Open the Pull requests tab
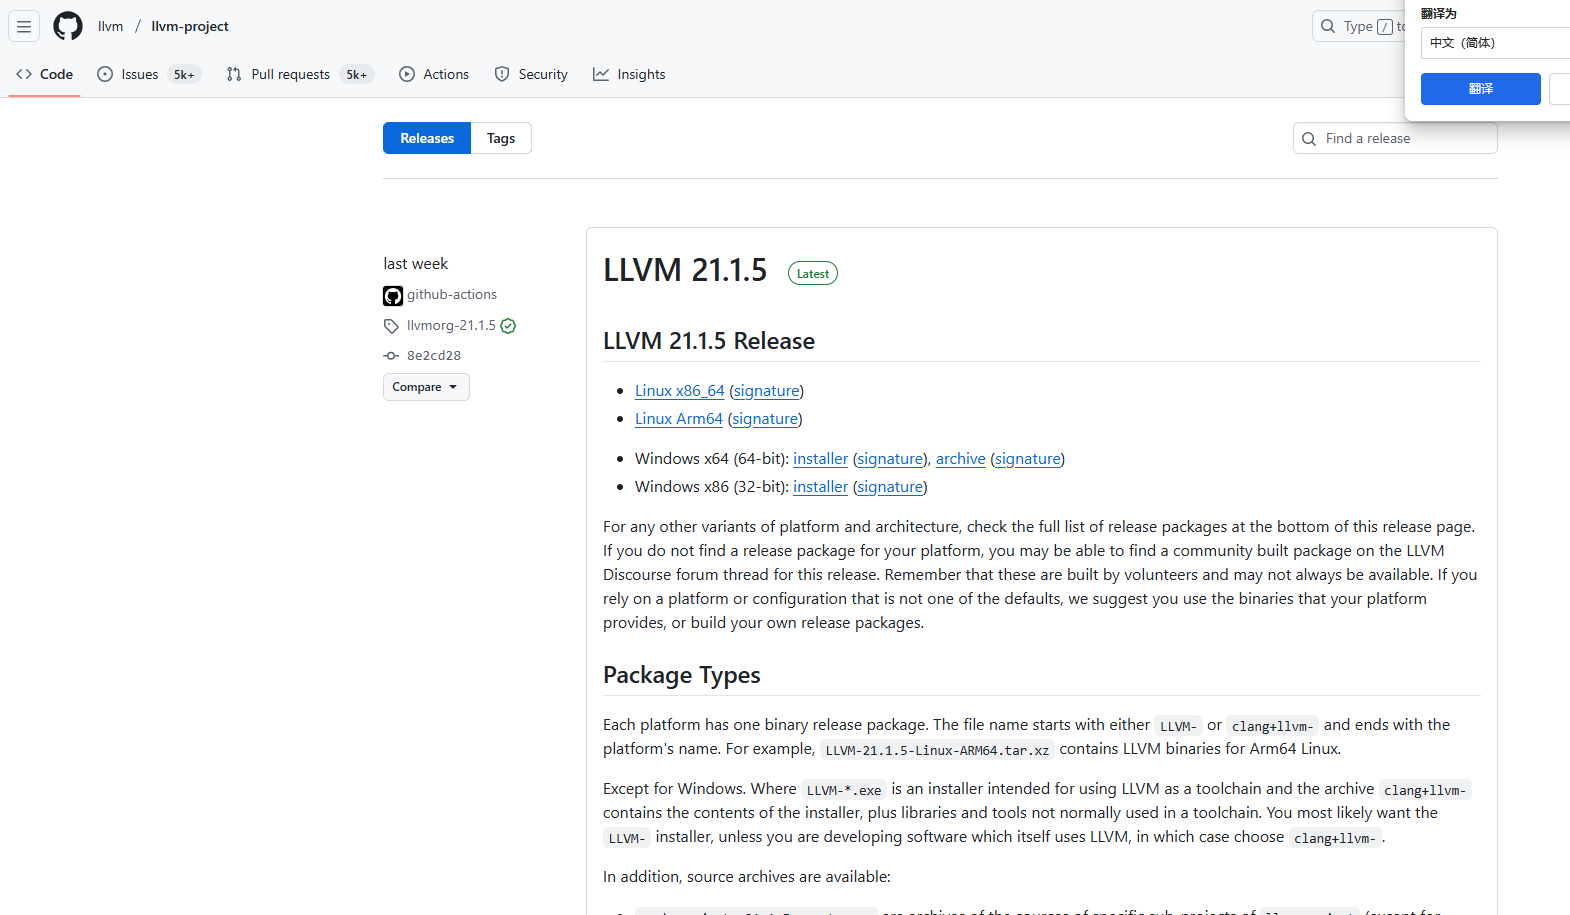Image resolution: width=1570 pixels, height=915 pixels. click(300, 74)
